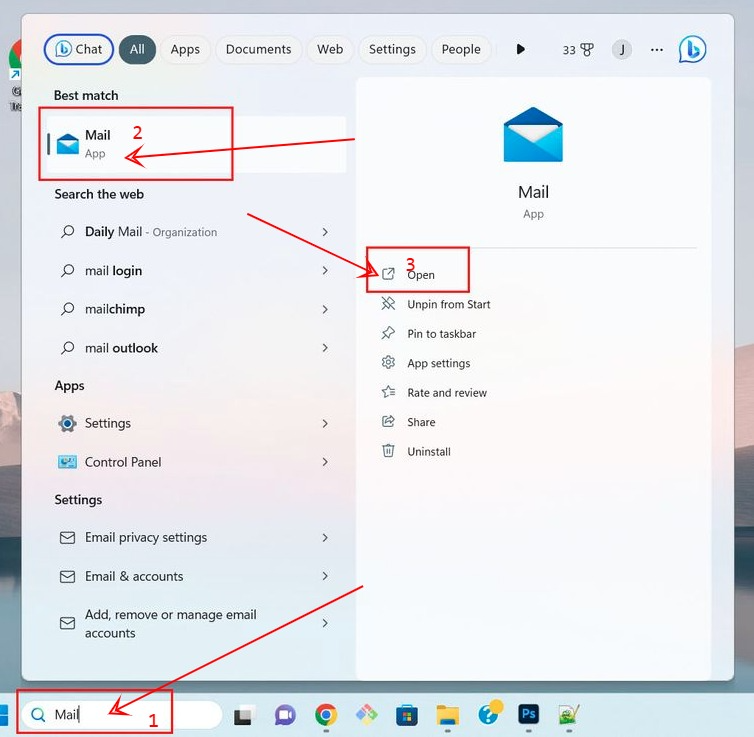Click the Windows Start button
The height and width of the screenshot is (737, 754).
pyautogui.click(x=4, y=715)
